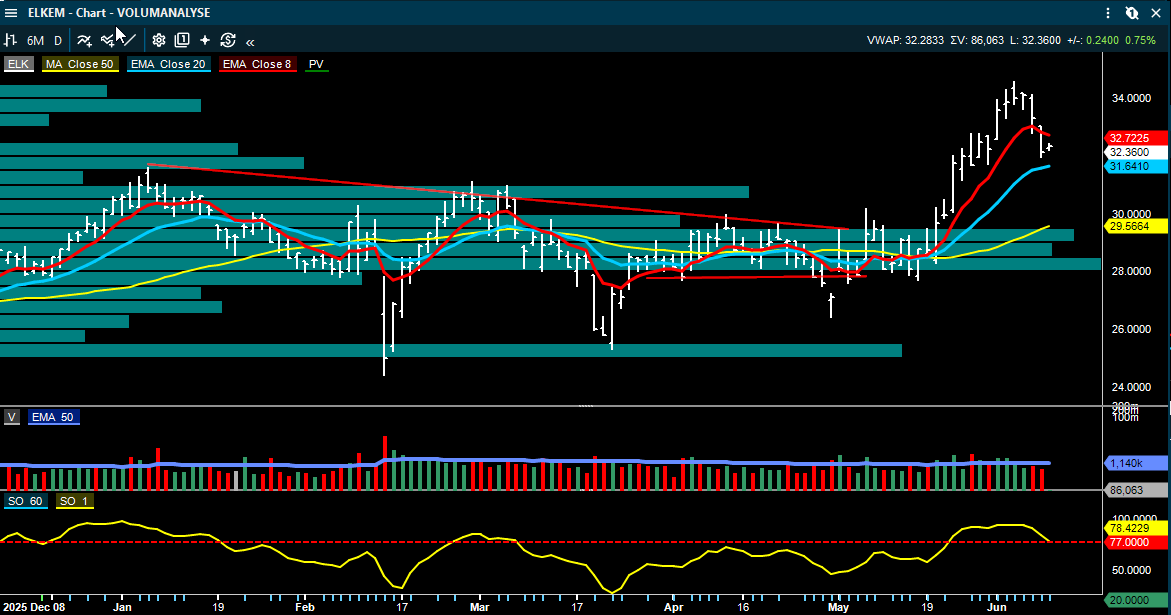The width and height of the screenshot is (1171, 615).
Task: Open the hamburger menu beside ELKEM title
Action: point(11,13)
